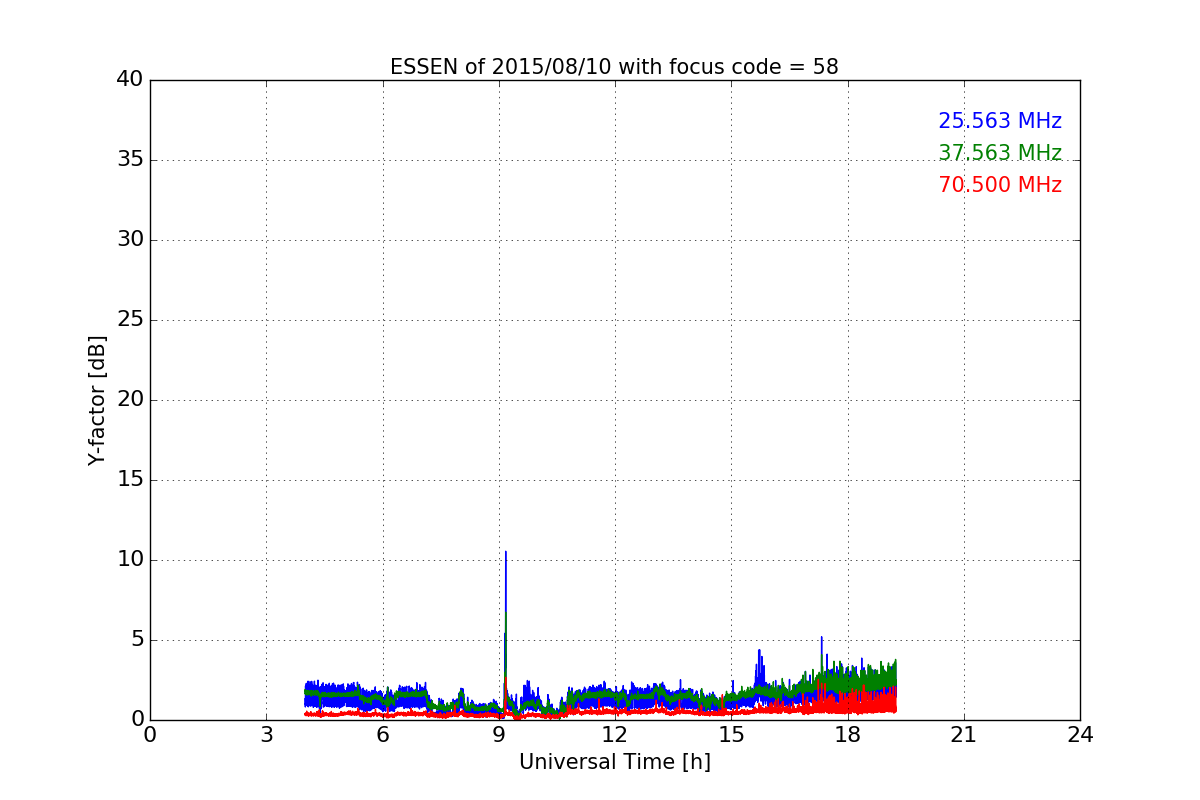Image resolution: width=1200 pixels, height=800 pixels.
Task: Click x-axis tick label 15
Action: click(x=731, y=734)
